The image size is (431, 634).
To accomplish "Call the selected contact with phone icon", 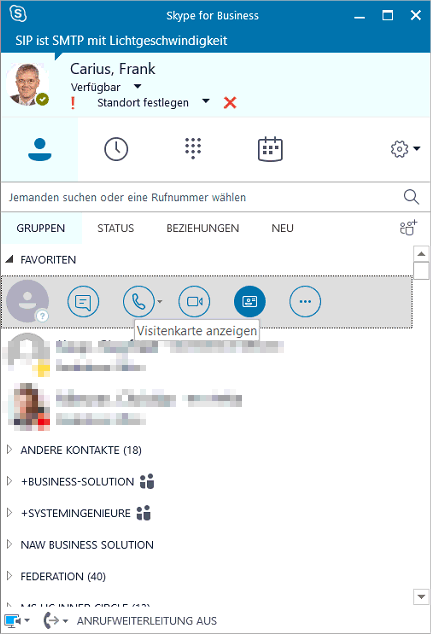I will coord(139,302).
